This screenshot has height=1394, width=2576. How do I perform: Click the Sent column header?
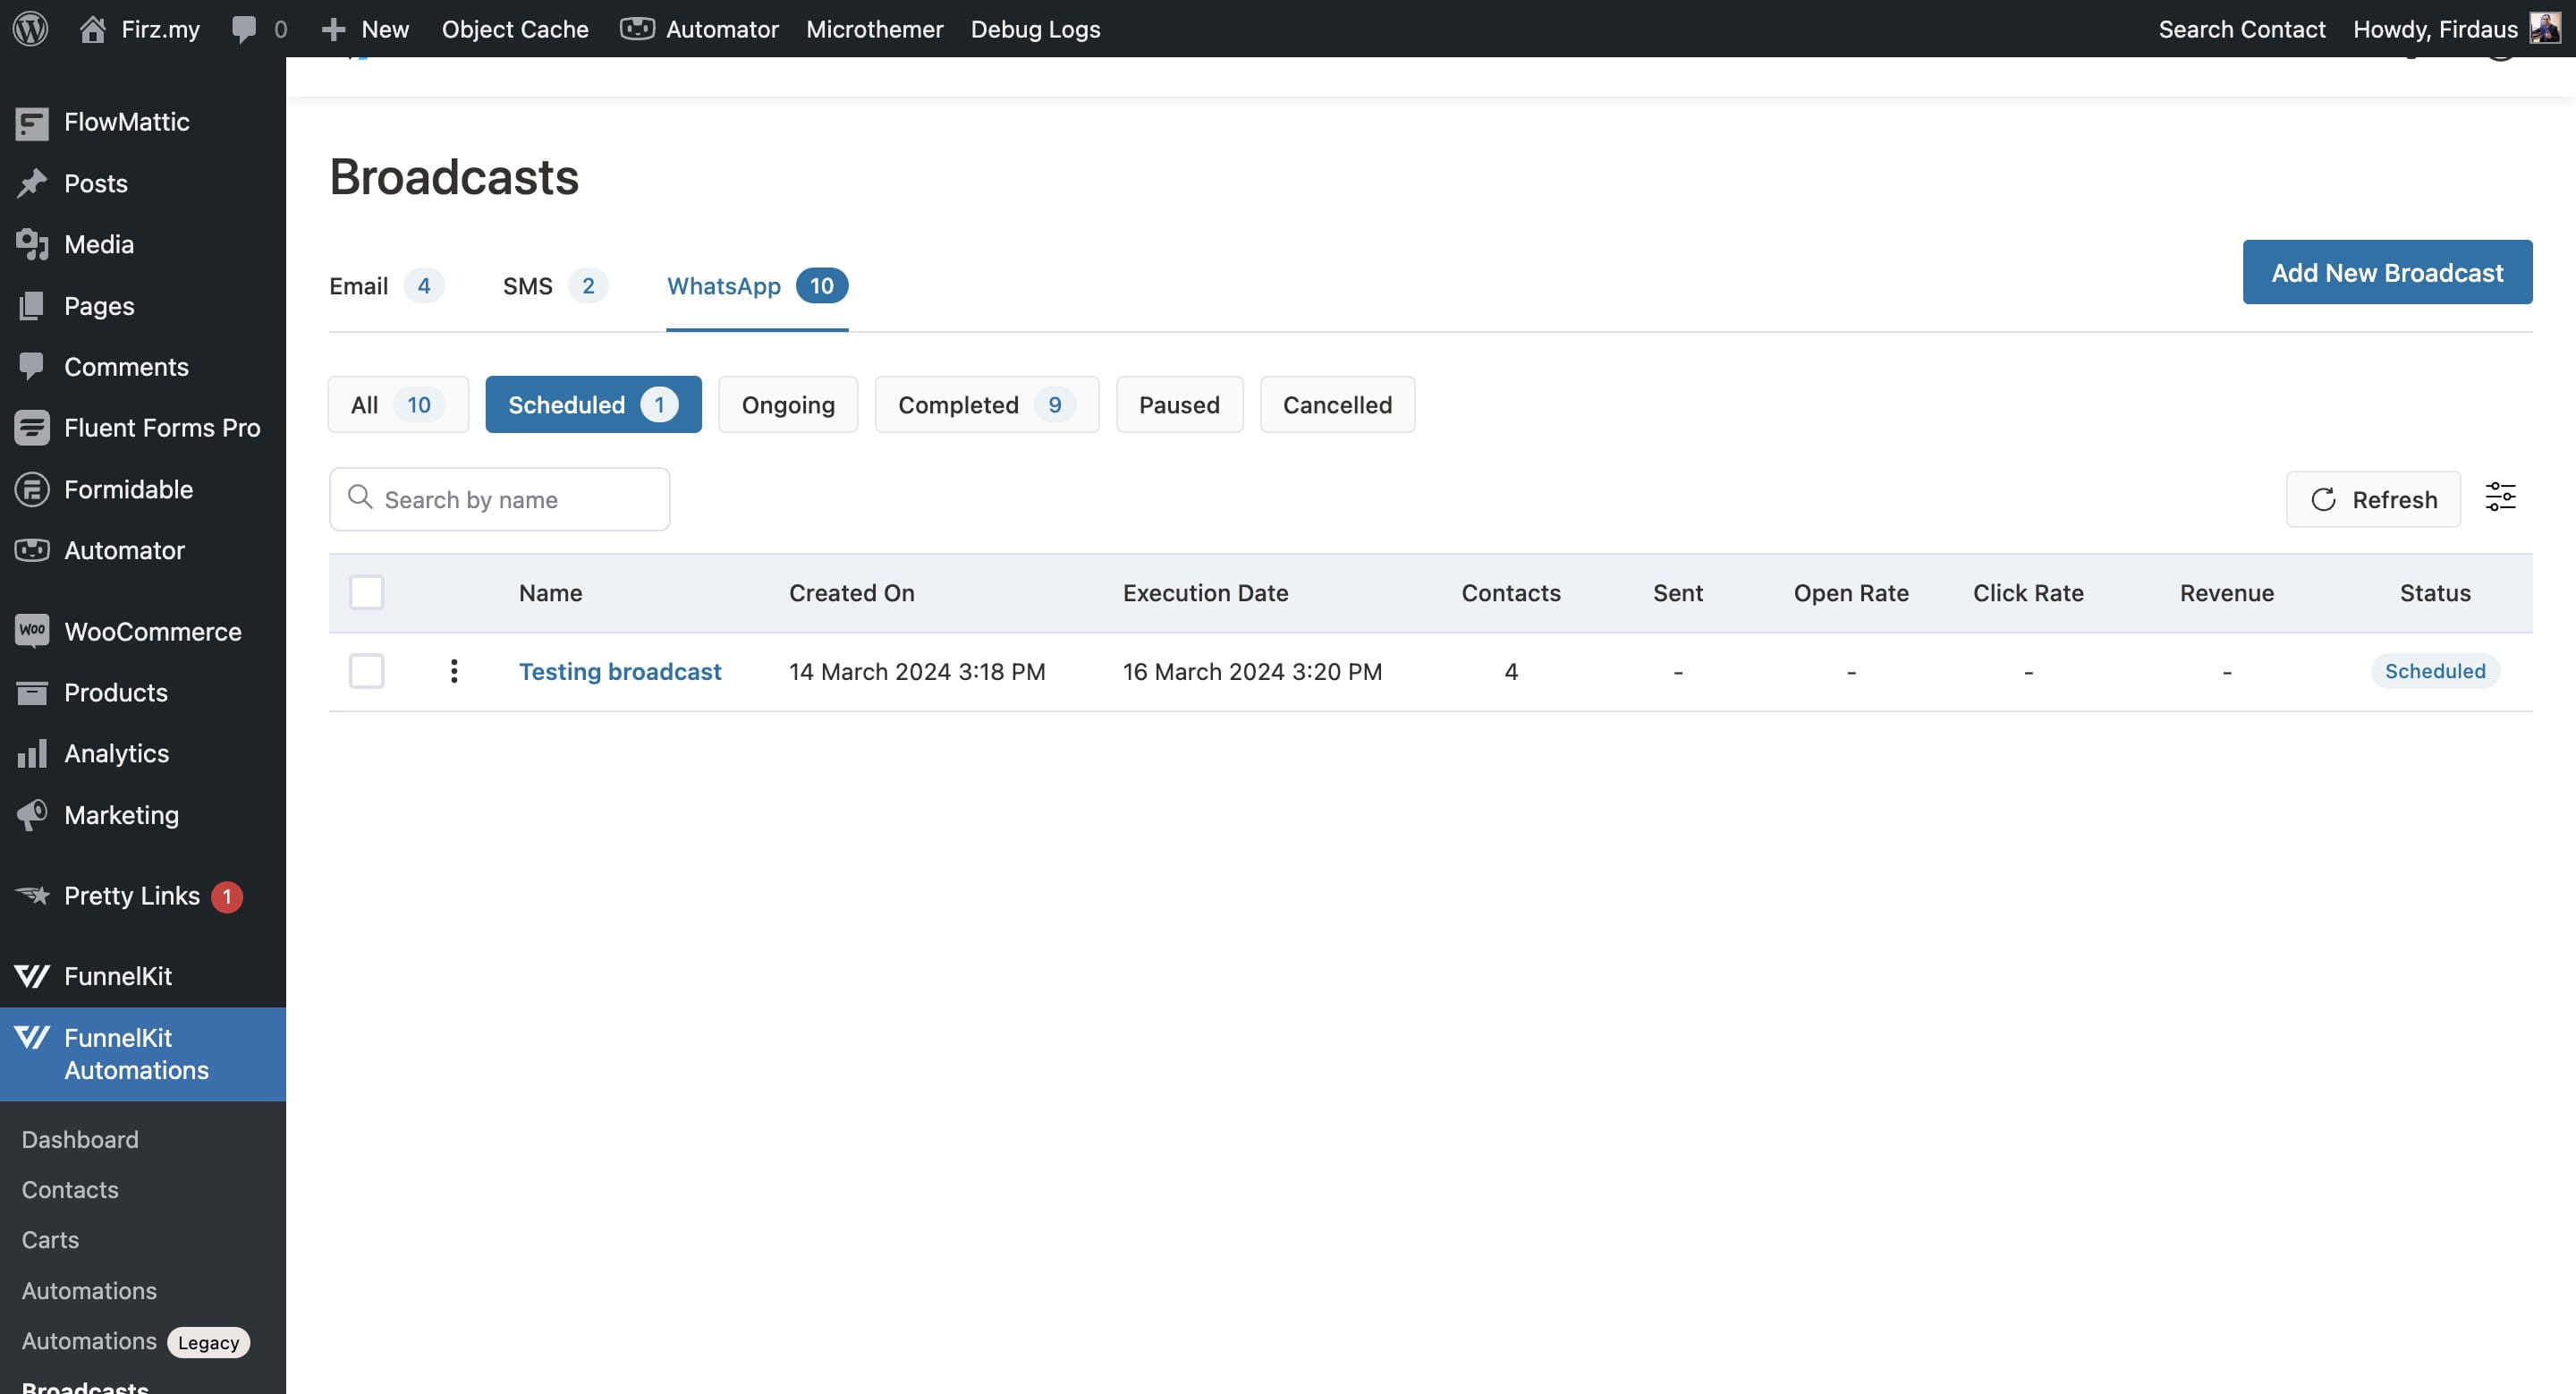(x=1678, y=592)
